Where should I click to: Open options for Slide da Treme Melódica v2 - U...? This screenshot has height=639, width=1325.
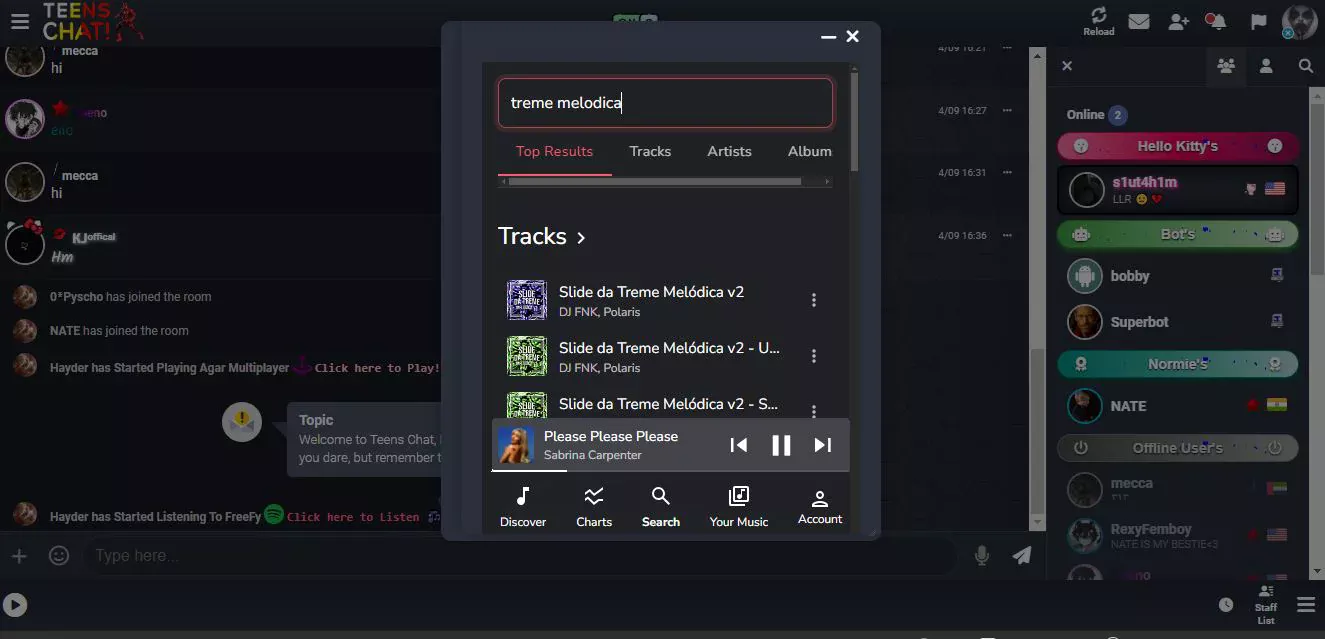click(x=814, y=356)
